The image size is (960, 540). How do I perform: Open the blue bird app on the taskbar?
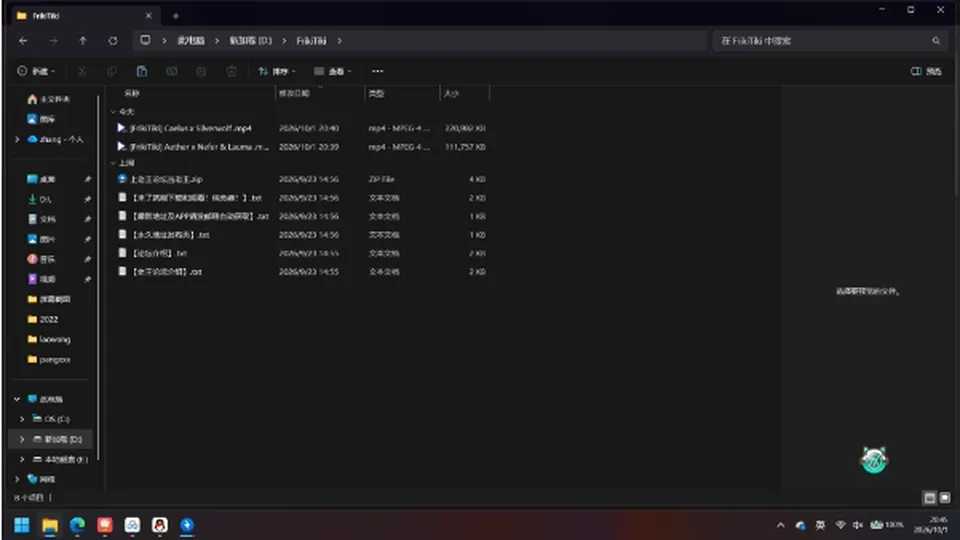click(x=187, y=525)
